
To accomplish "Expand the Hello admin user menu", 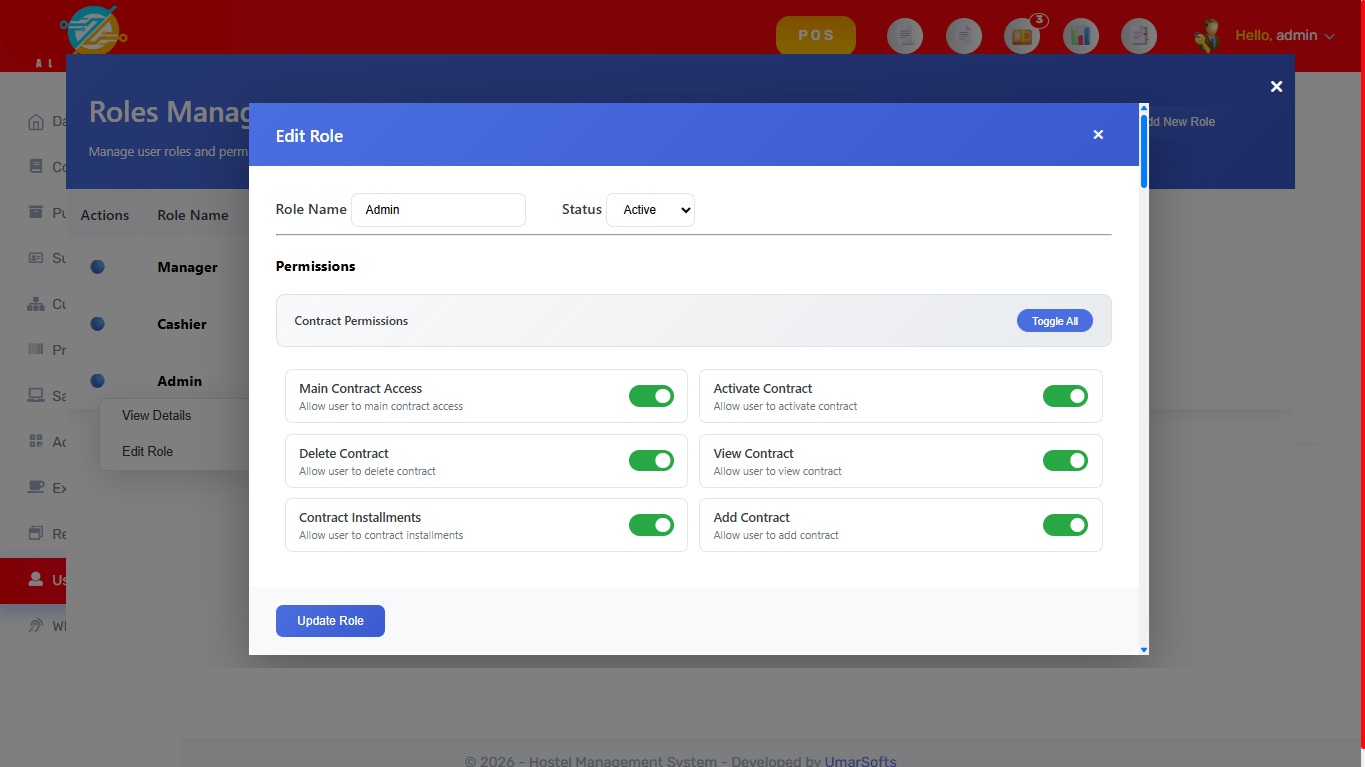I will click(1284, 36).
